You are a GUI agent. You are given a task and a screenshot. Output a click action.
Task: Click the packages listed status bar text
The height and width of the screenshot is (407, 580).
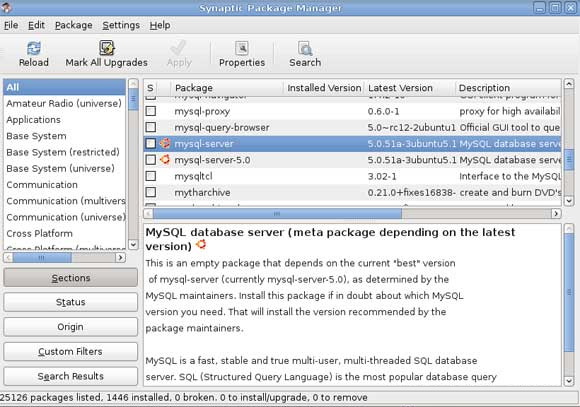tap(183, 397)
